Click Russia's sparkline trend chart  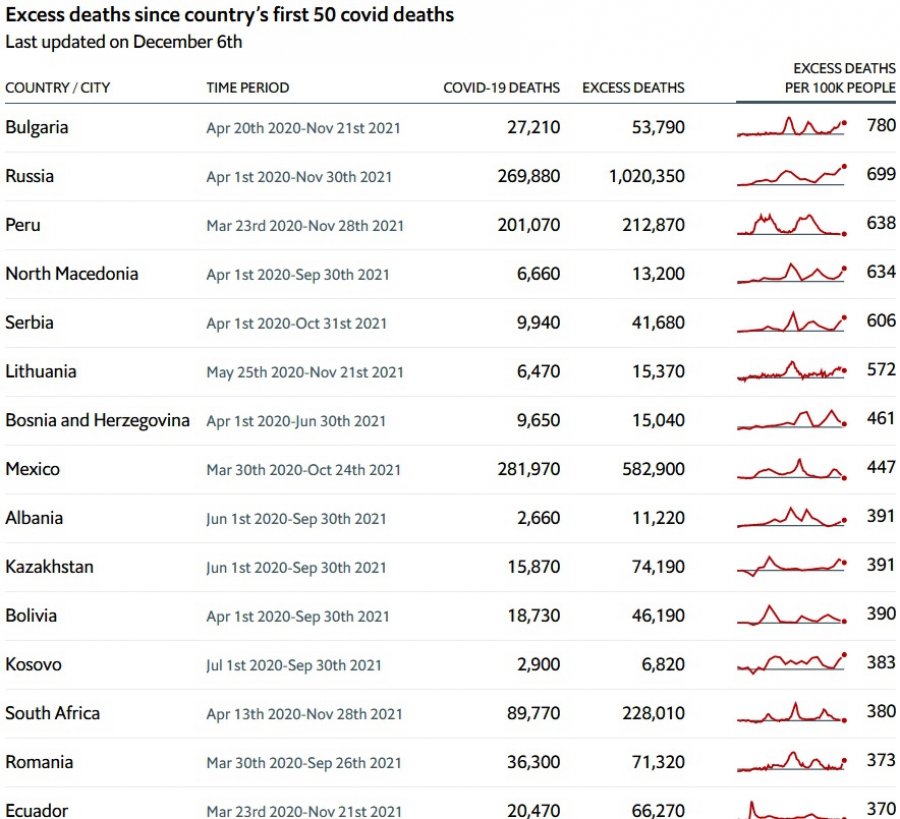792,176
